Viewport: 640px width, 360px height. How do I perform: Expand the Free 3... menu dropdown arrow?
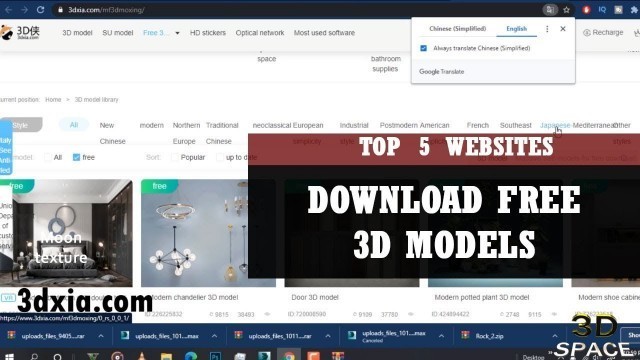click(177, 33)
